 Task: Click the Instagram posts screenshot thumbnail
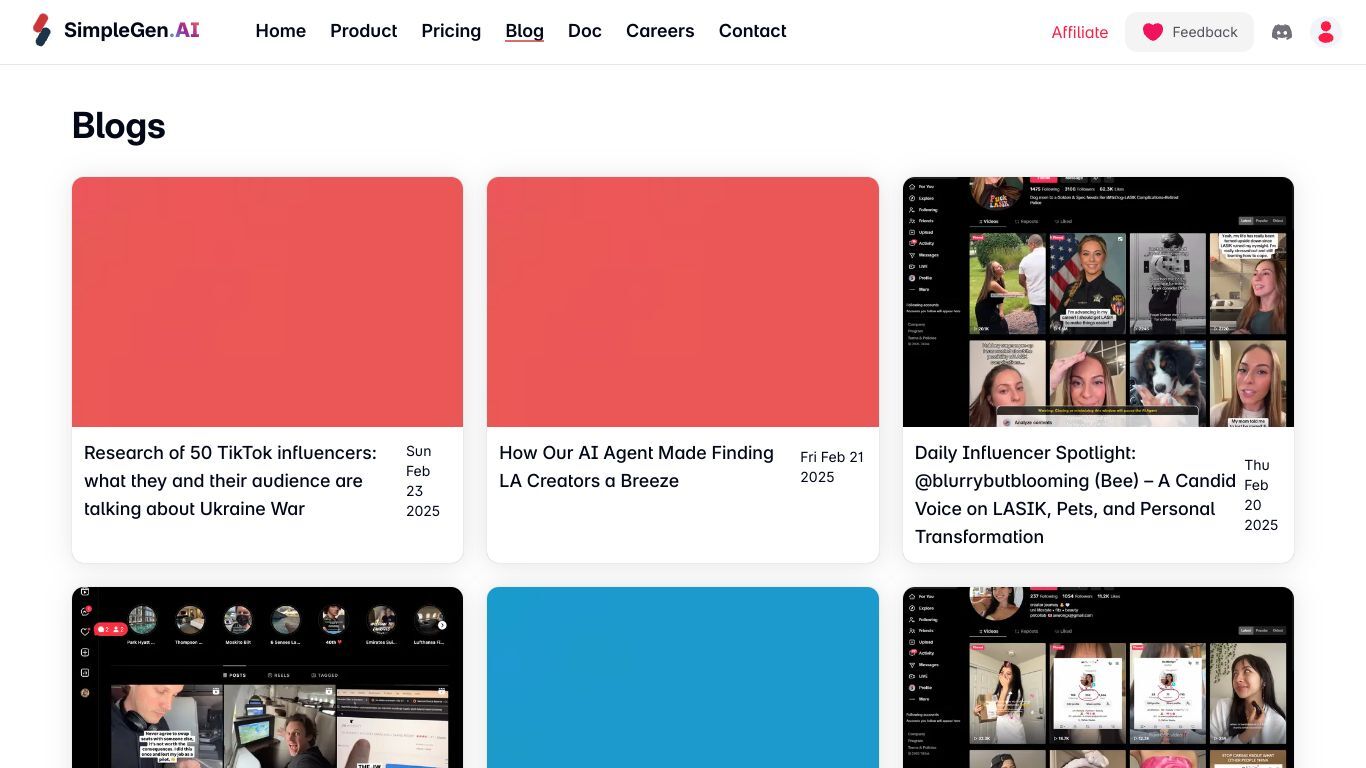[267, 677]
